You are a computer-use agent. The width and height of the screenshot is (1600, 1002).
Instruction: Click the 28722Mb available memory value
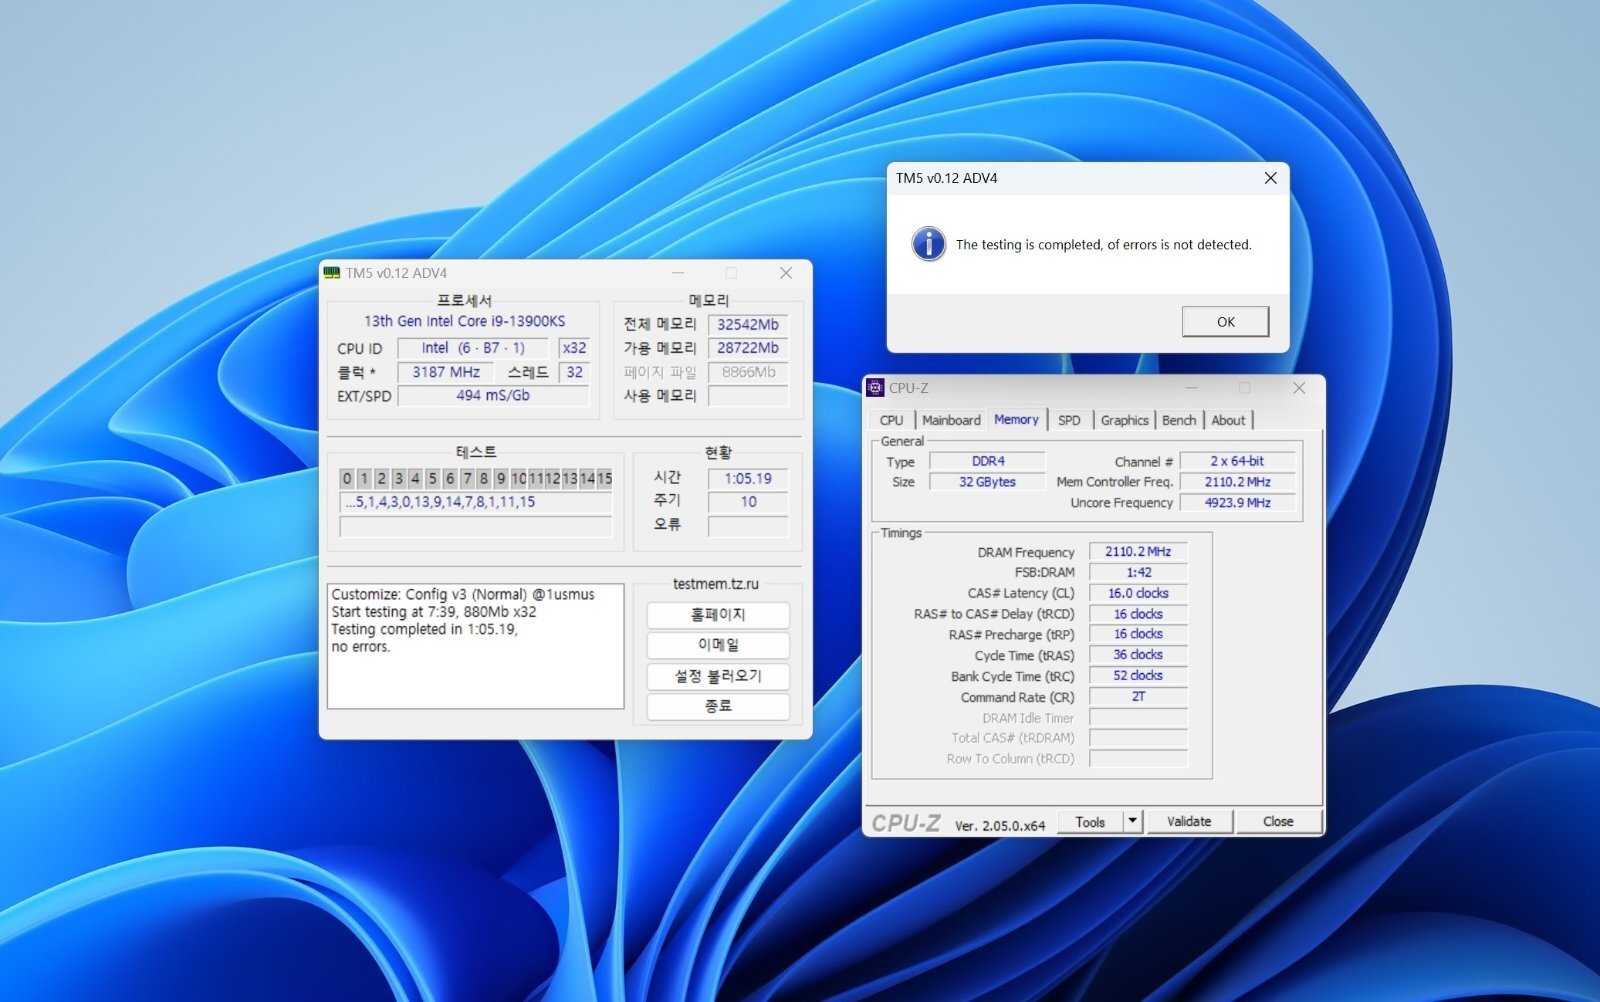coord(747,348)
